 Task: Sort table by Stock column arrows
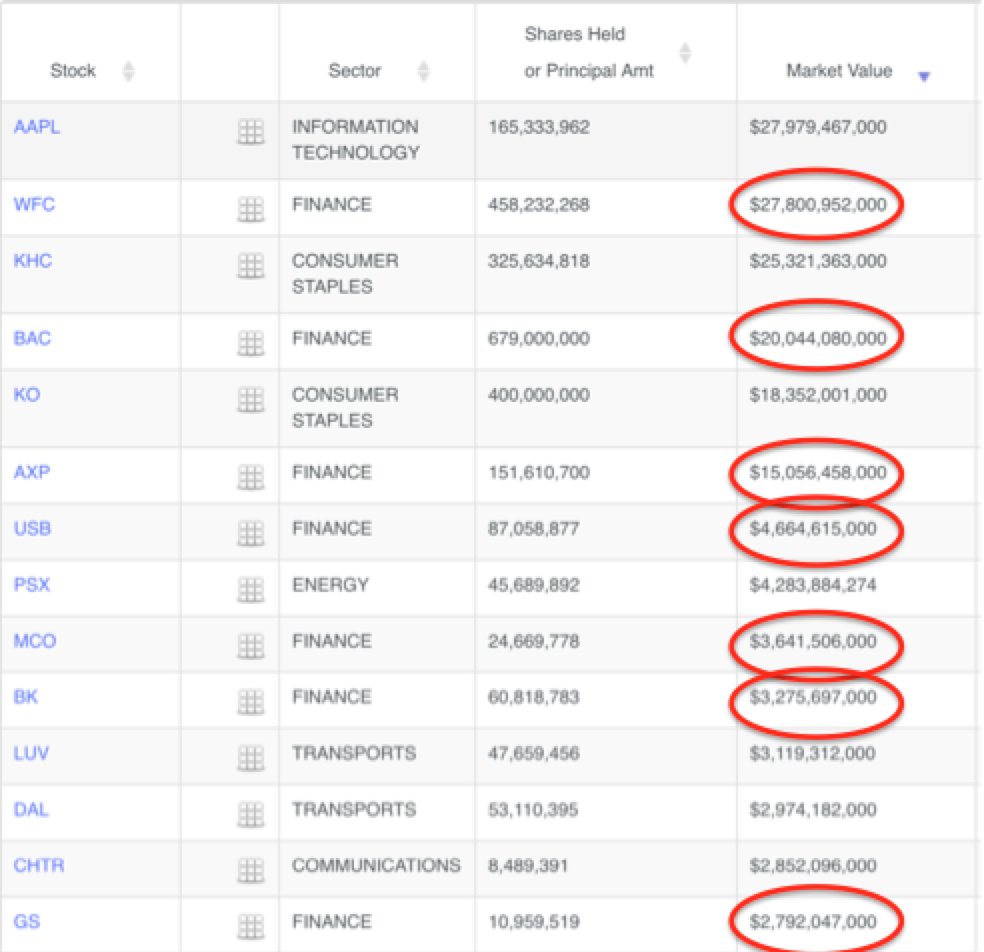coord(129,71)
